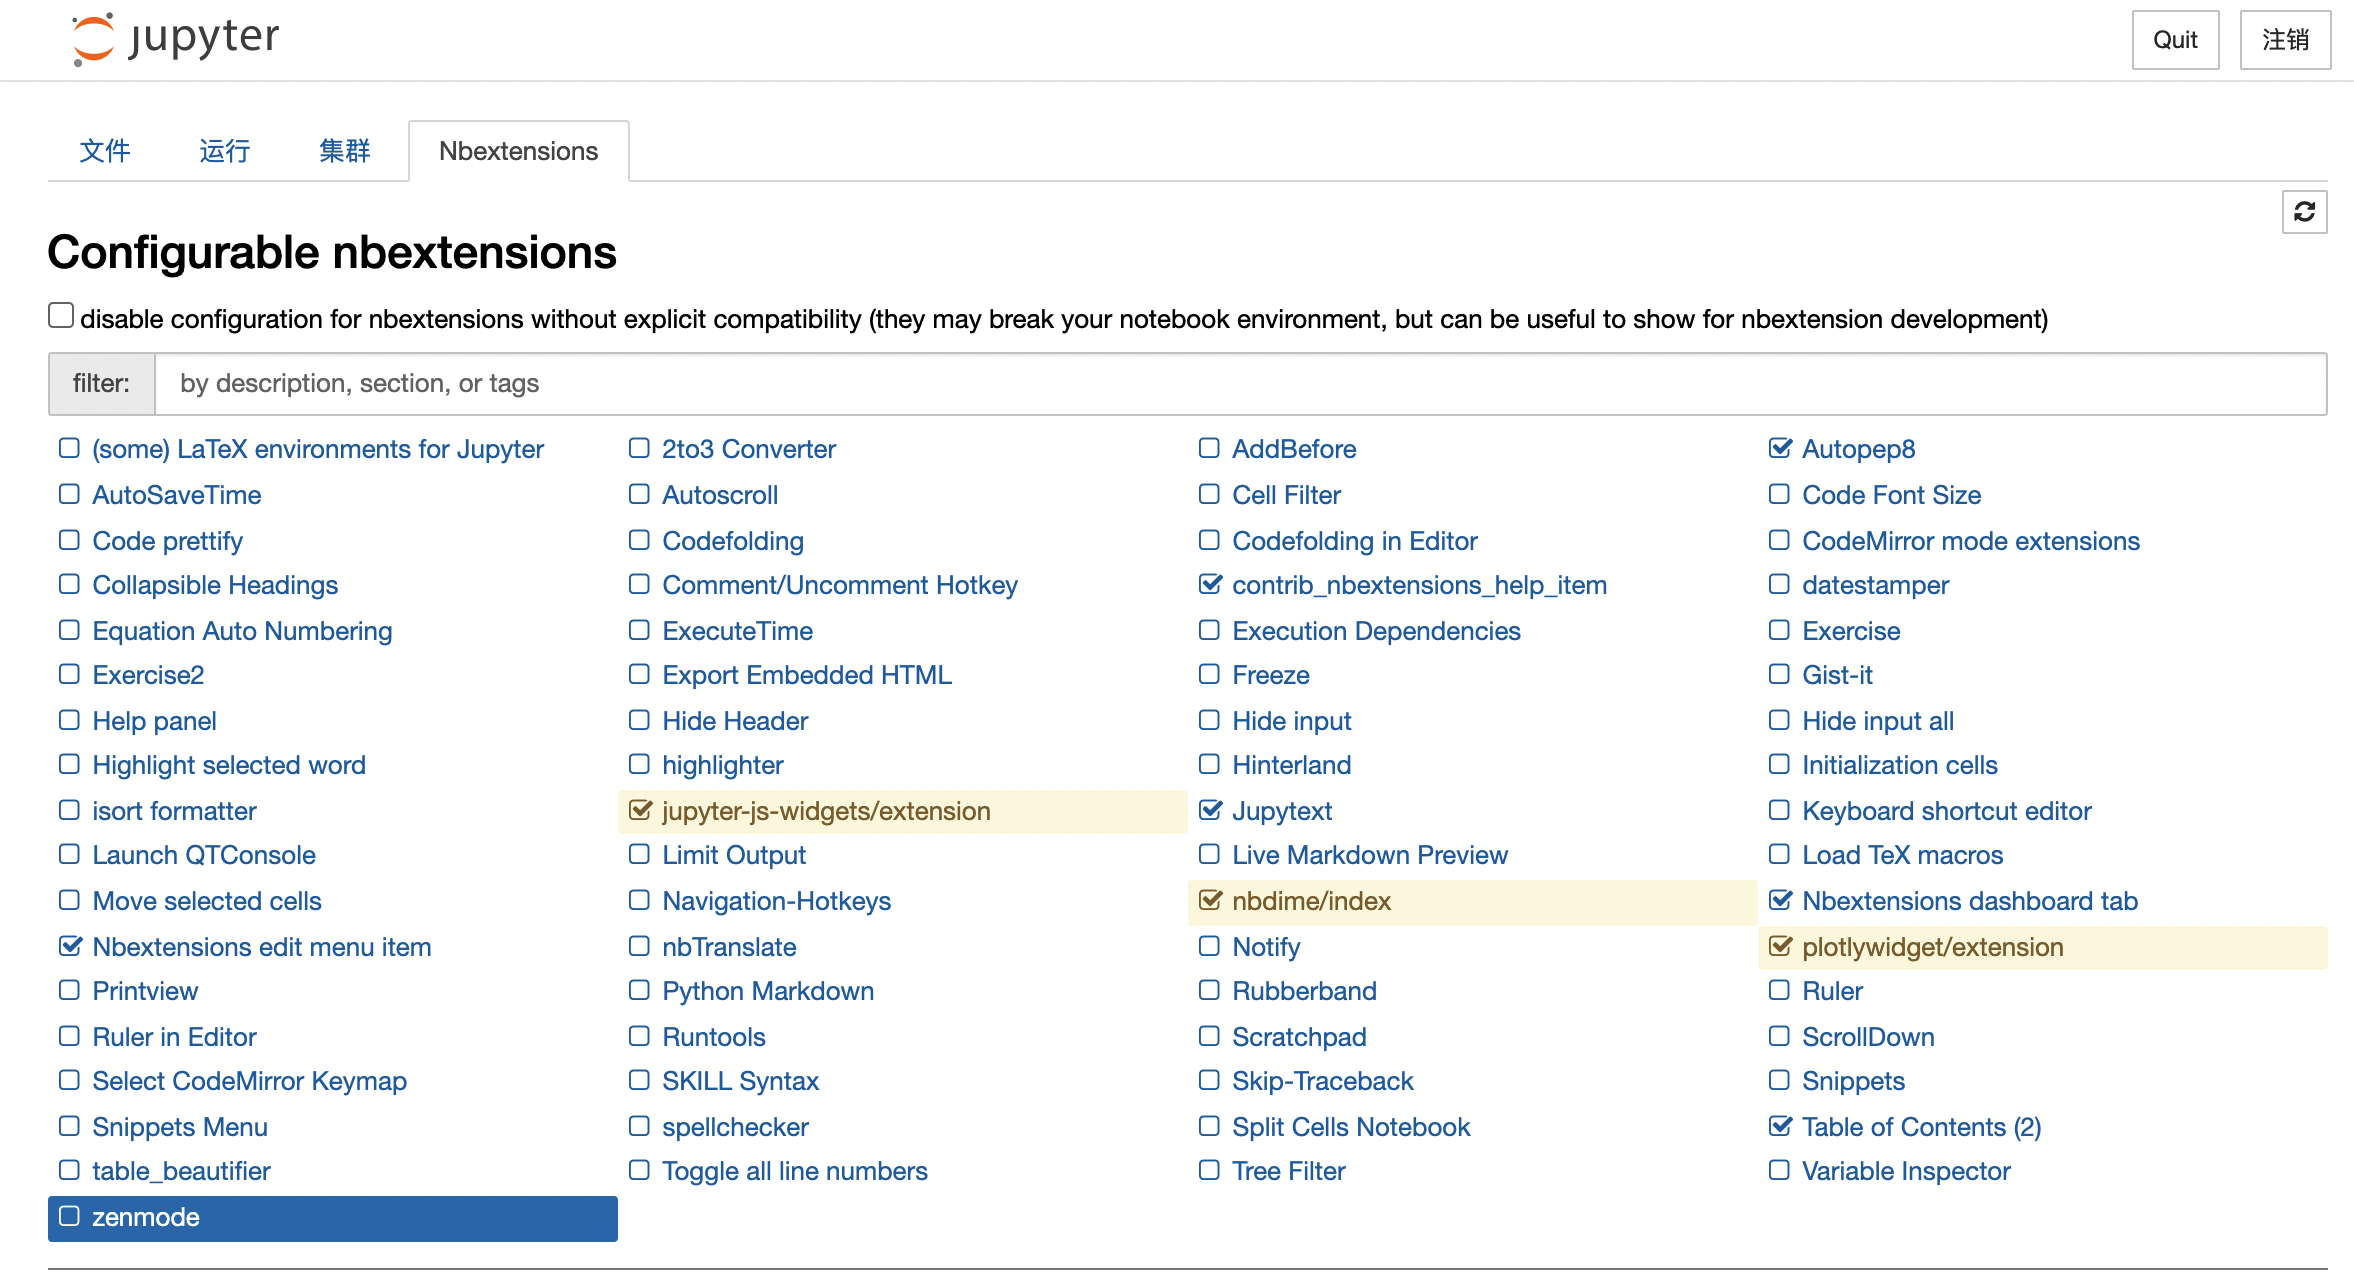
Task: Open the Highlight selected word extension
Action: pos(229,765)
